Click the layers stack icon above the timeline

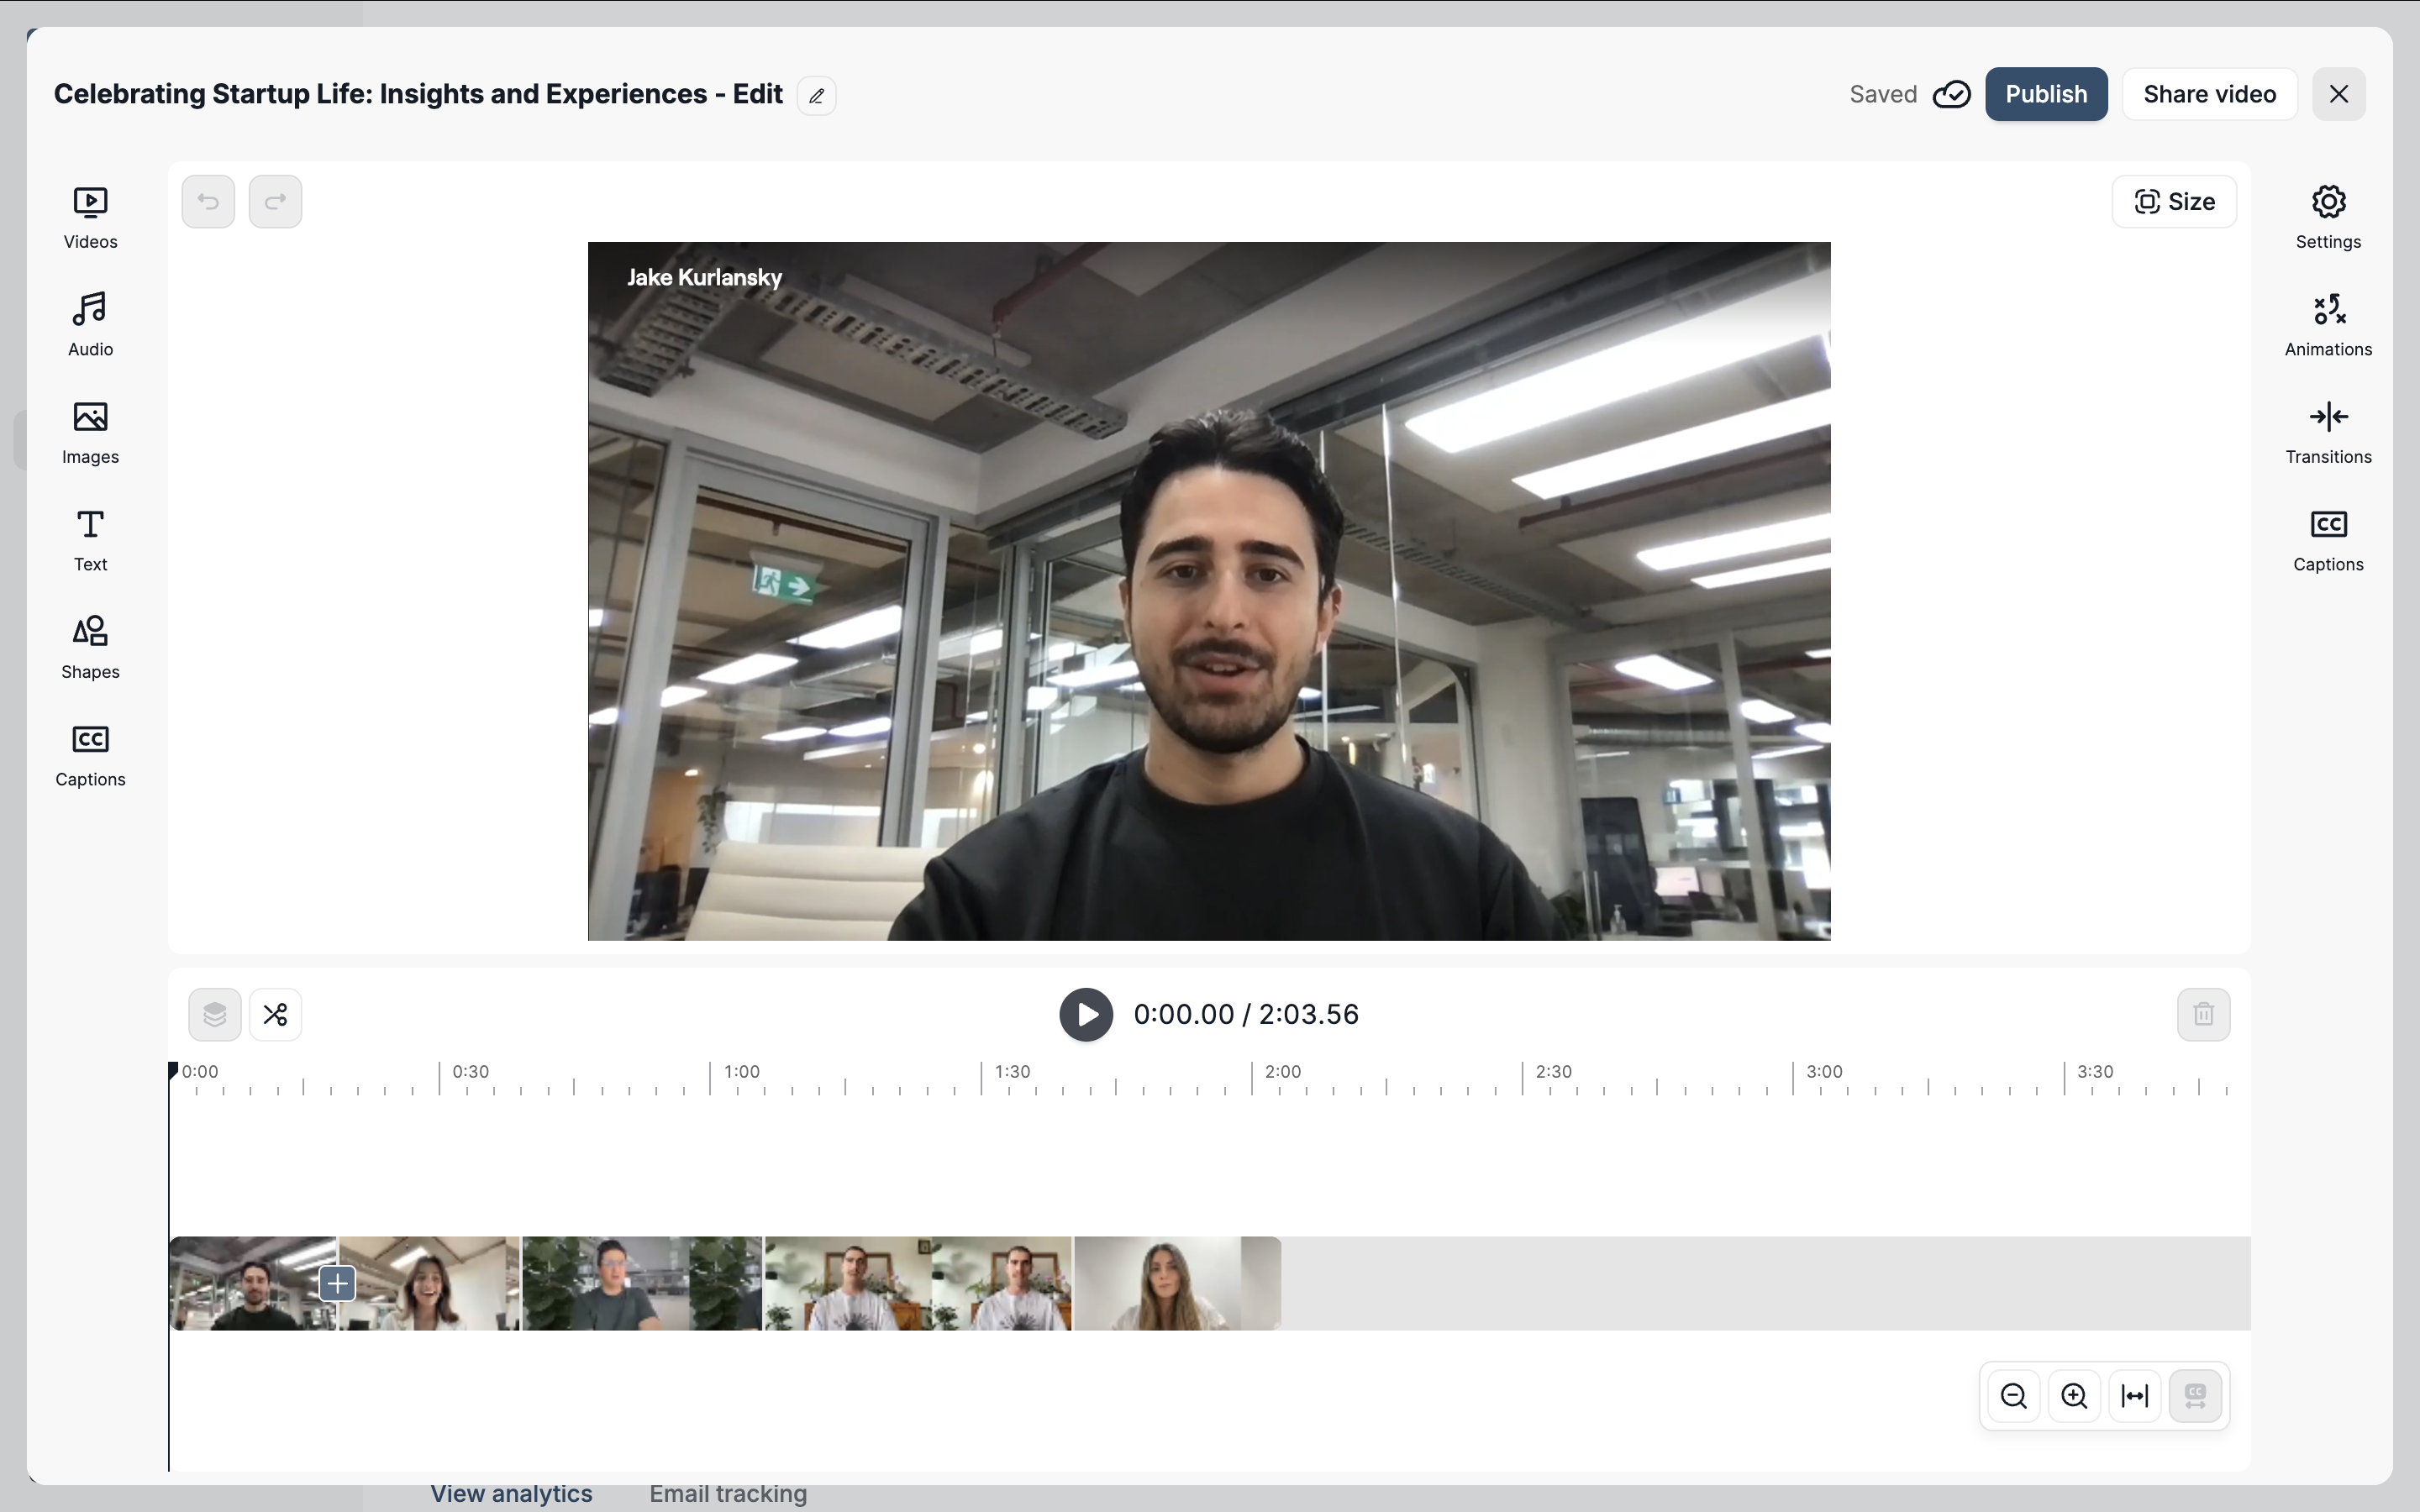coord(215,1015)
